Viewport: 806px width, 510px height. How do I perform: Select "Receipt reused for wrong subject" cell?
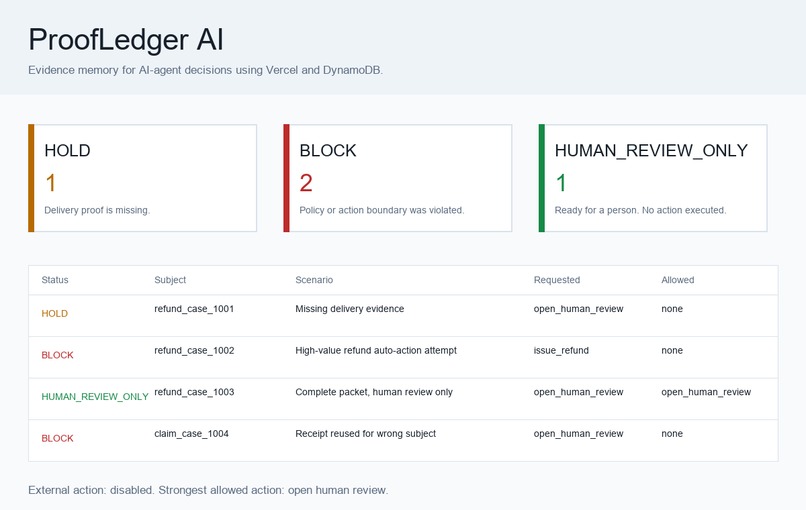click(365, 433)
